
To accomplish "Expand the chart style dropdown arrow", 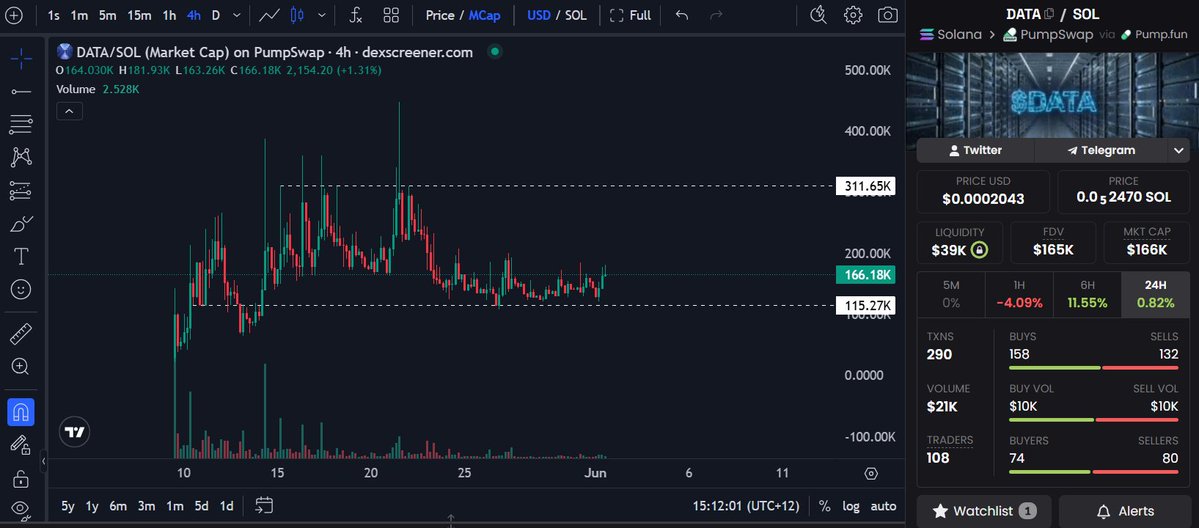I will 322,15.
